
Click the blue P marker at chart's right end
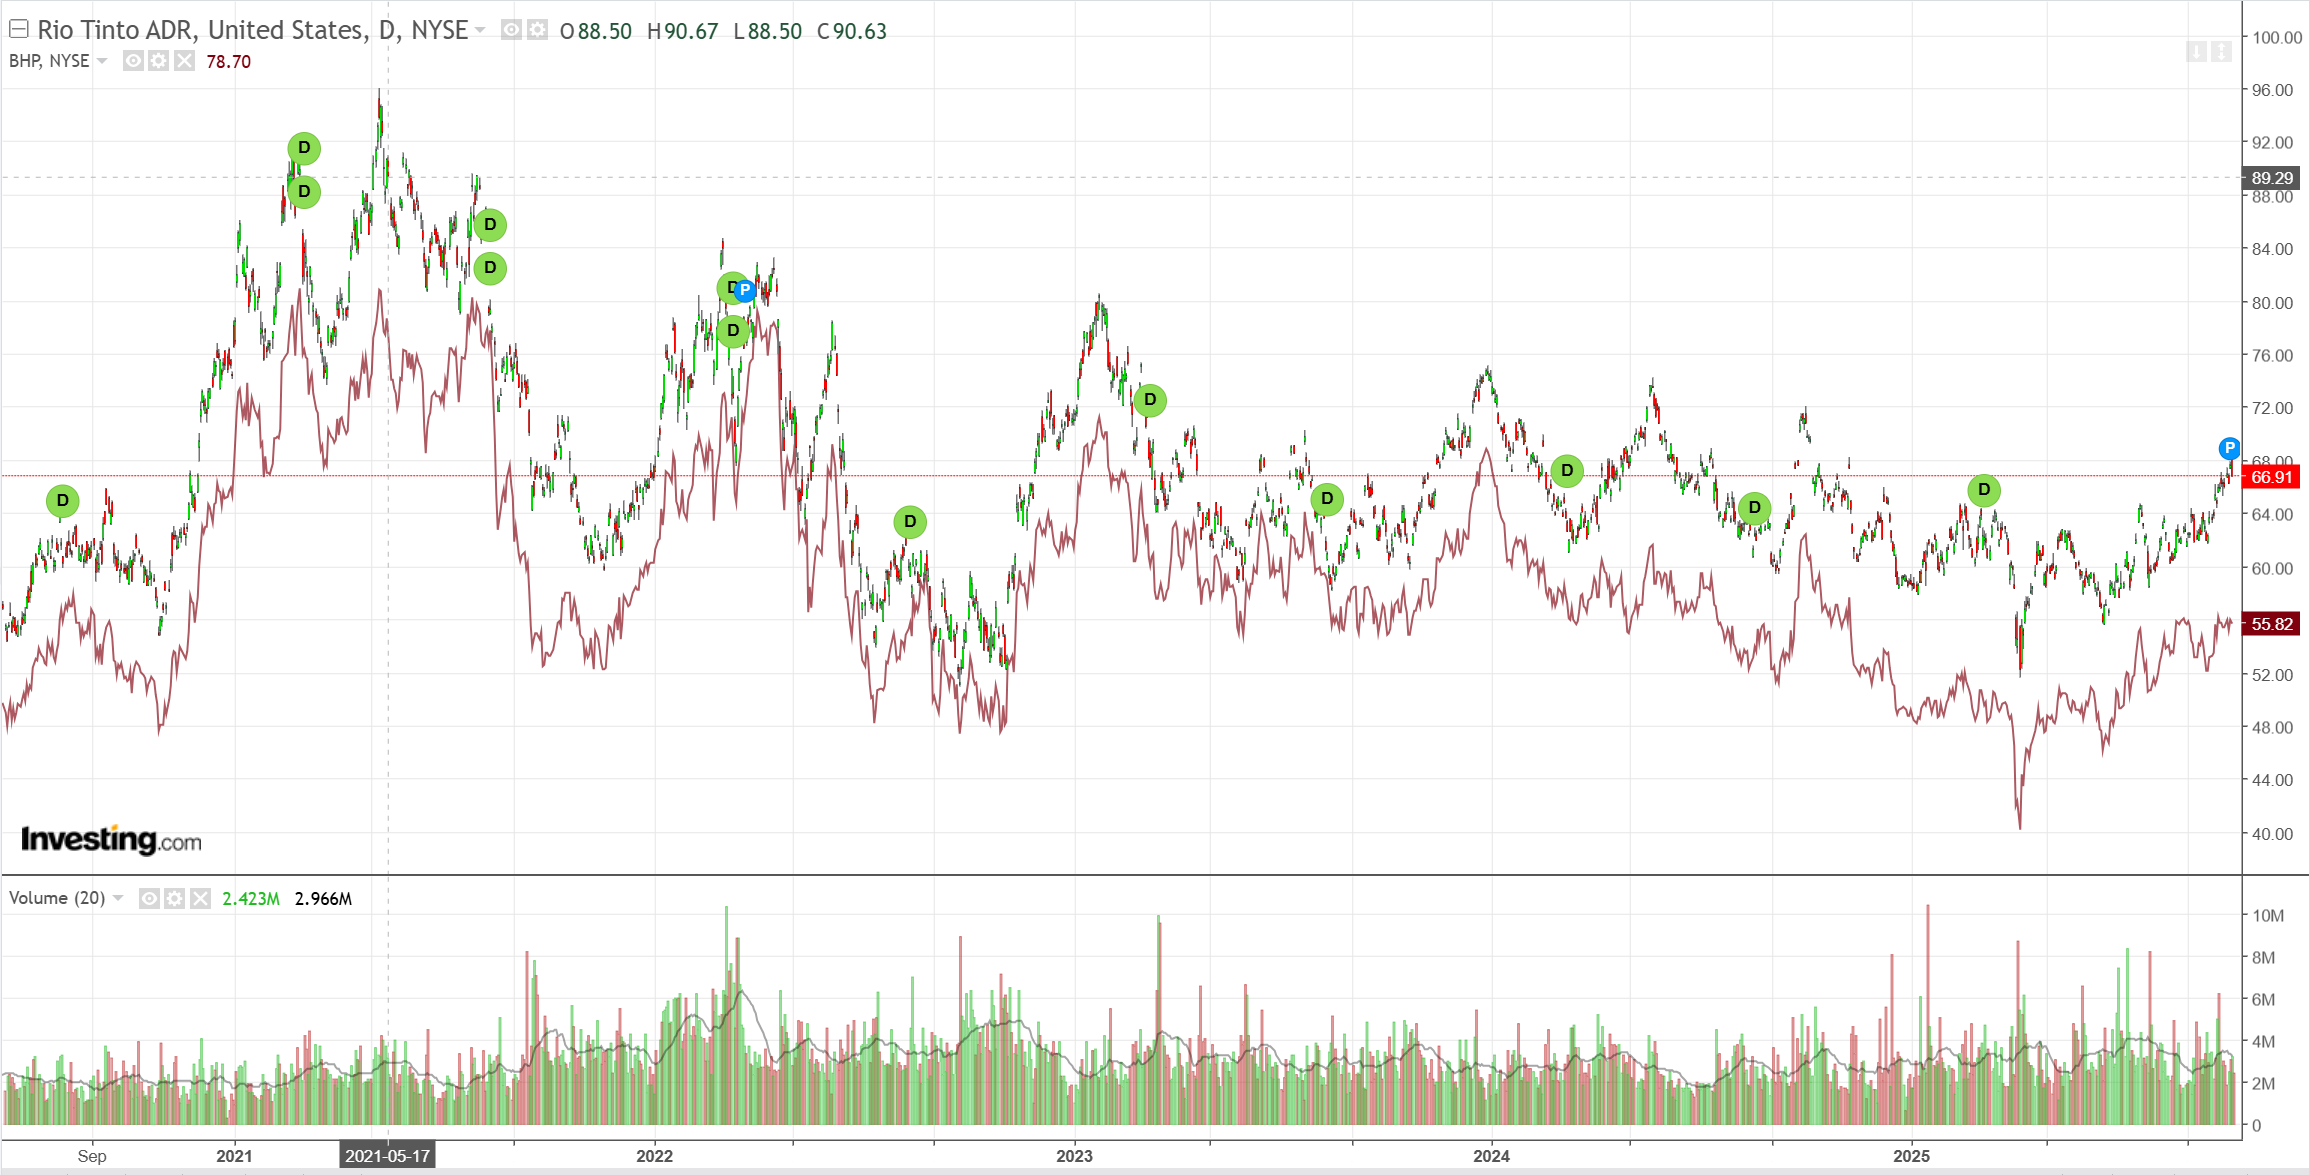pos(2229,448)
